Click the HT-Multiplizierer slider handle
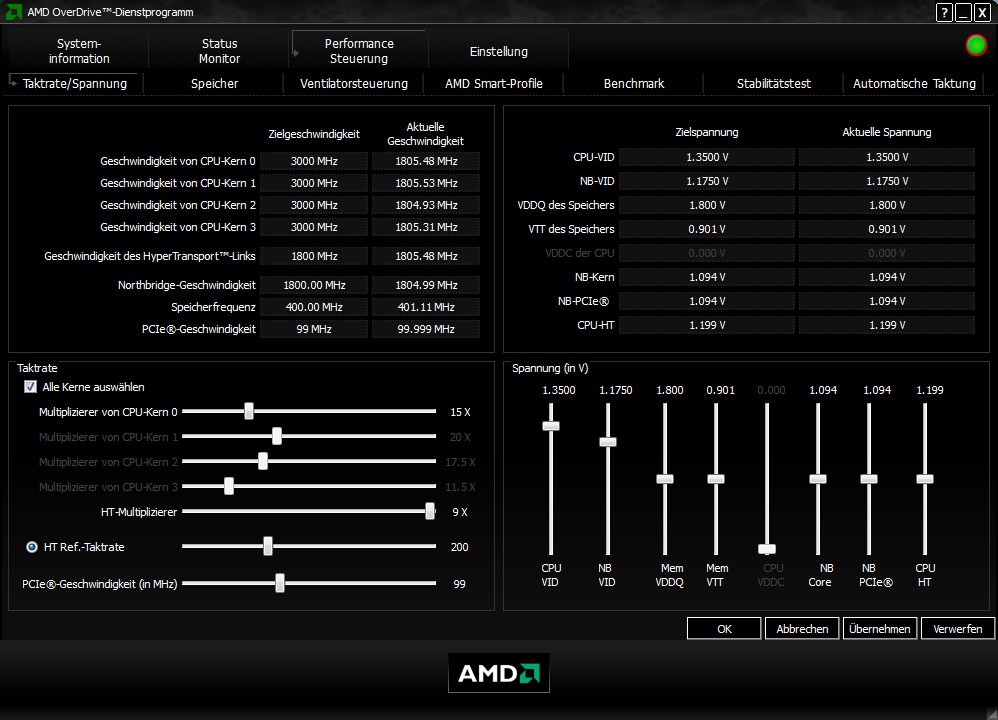The height and width of the screenshot is (720, 998). pyautogui.click(x=430, y=511)
